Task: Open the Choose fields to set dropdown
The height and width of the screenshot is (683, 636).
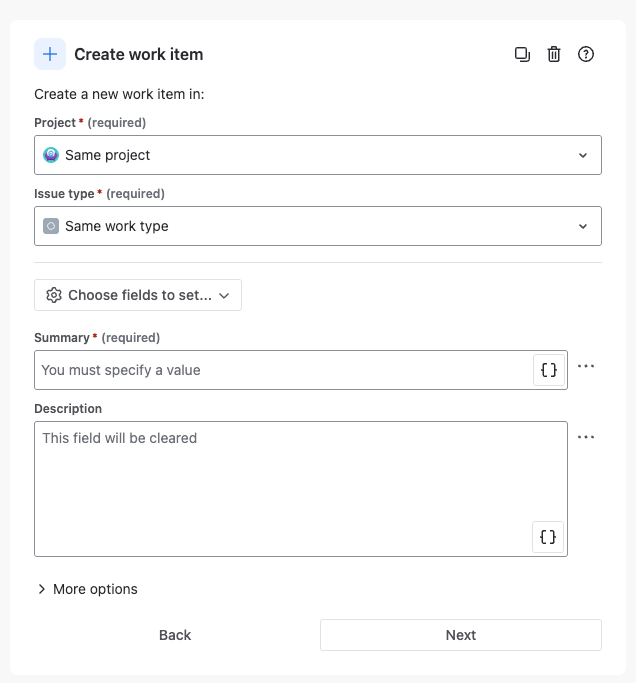Action: (x=138, y=295)
